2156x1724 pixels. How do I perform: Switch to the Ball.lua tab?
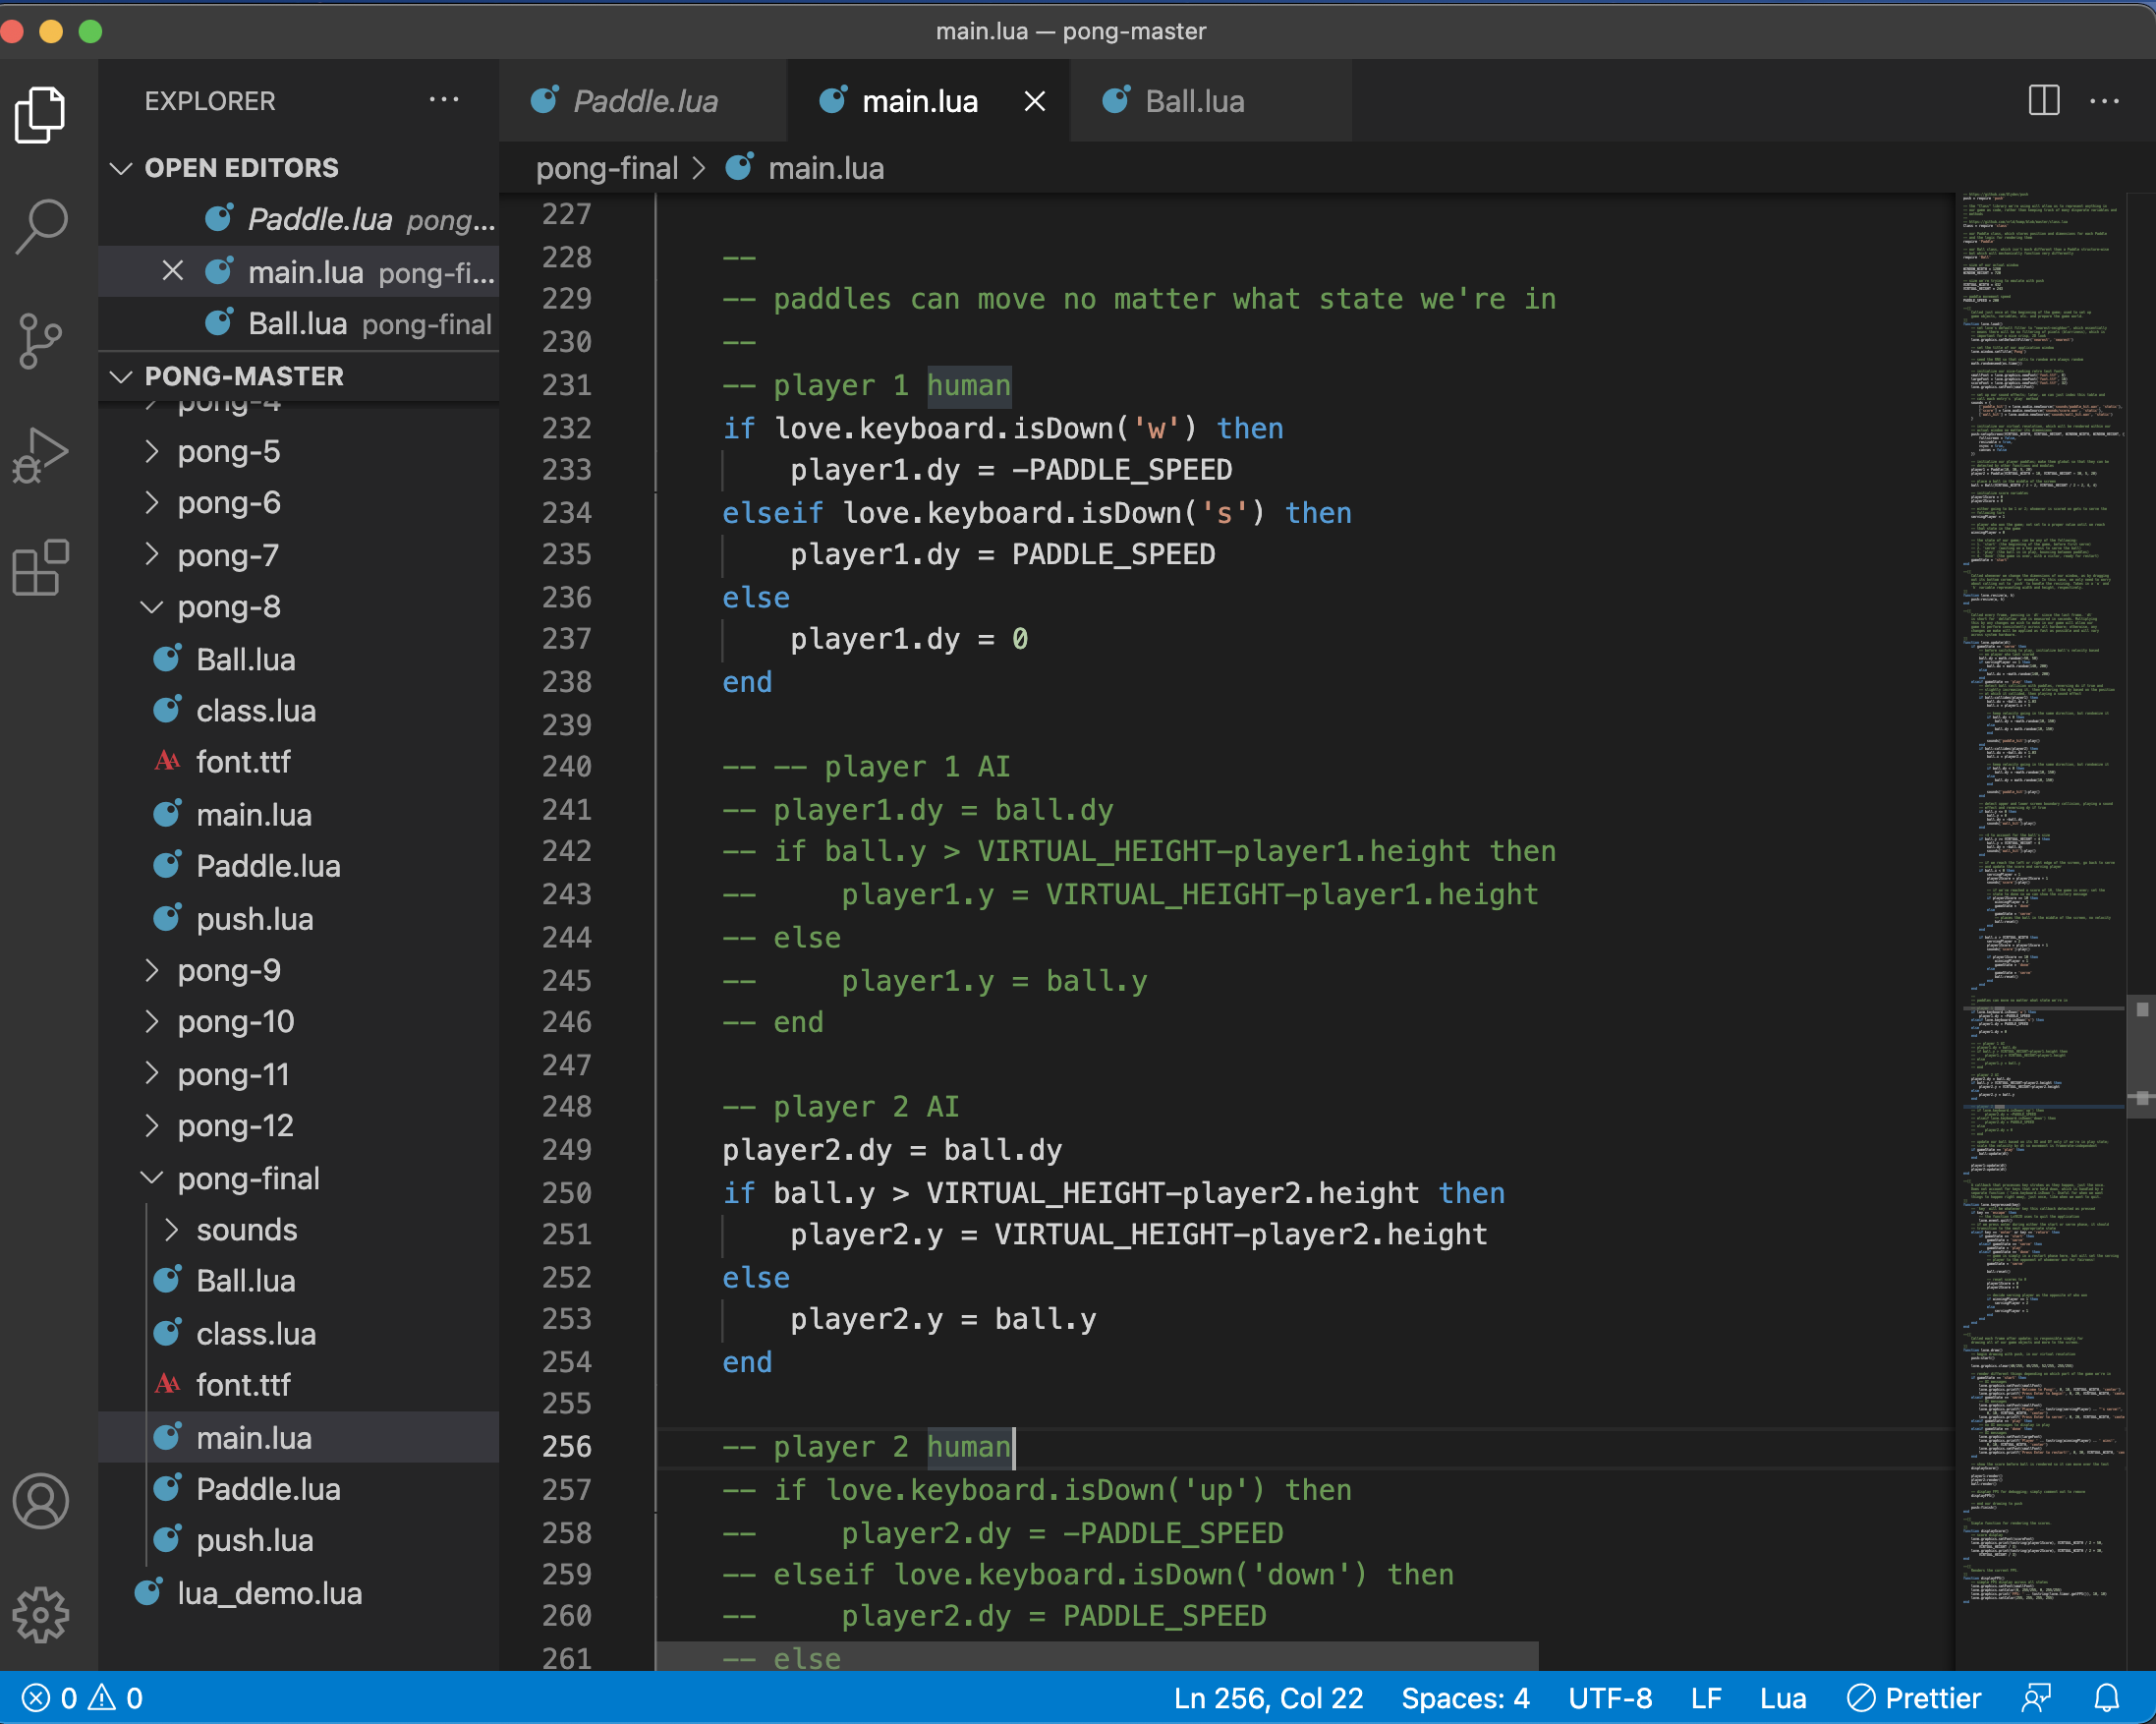click(1194, 101)
